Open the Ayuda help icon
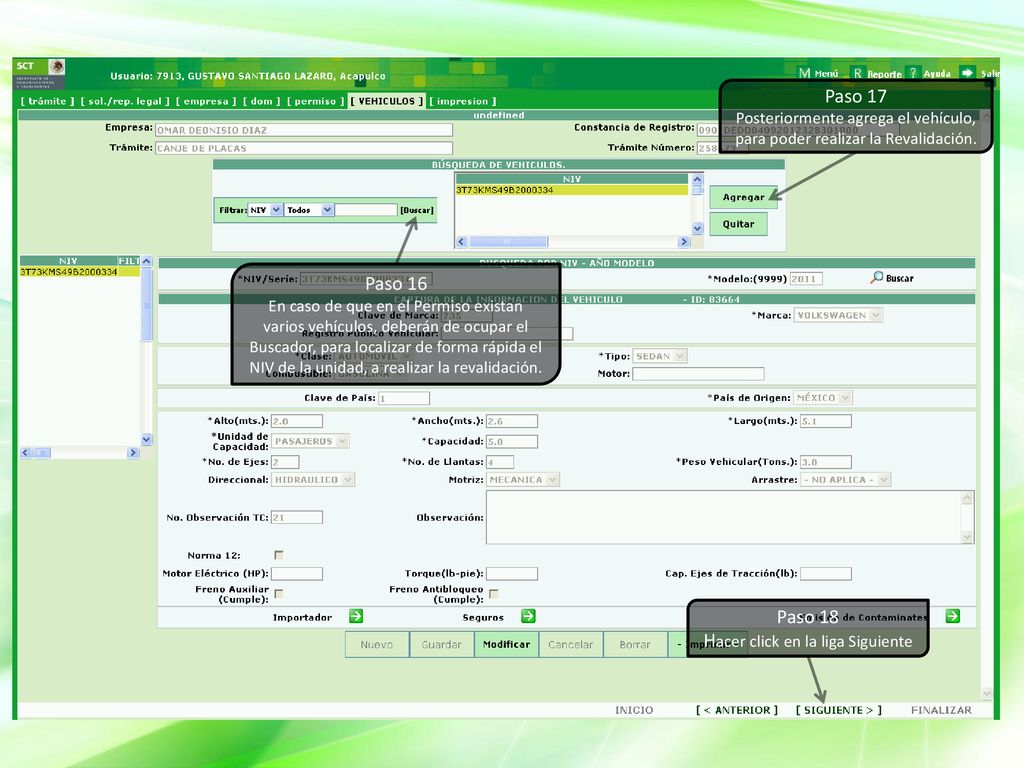The width and height of the screenshot is (1024, 768). 913,72
